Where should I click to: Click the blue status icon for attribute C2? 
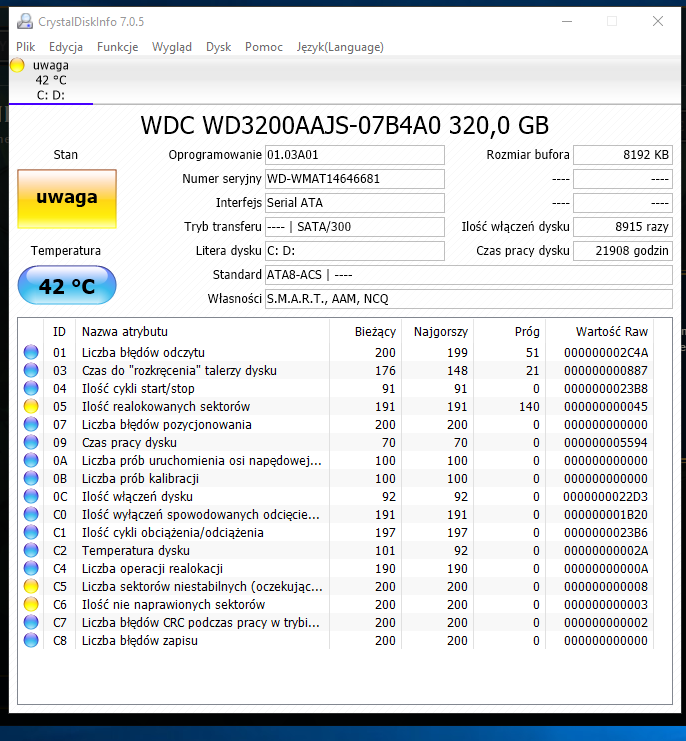coord(31,550)
